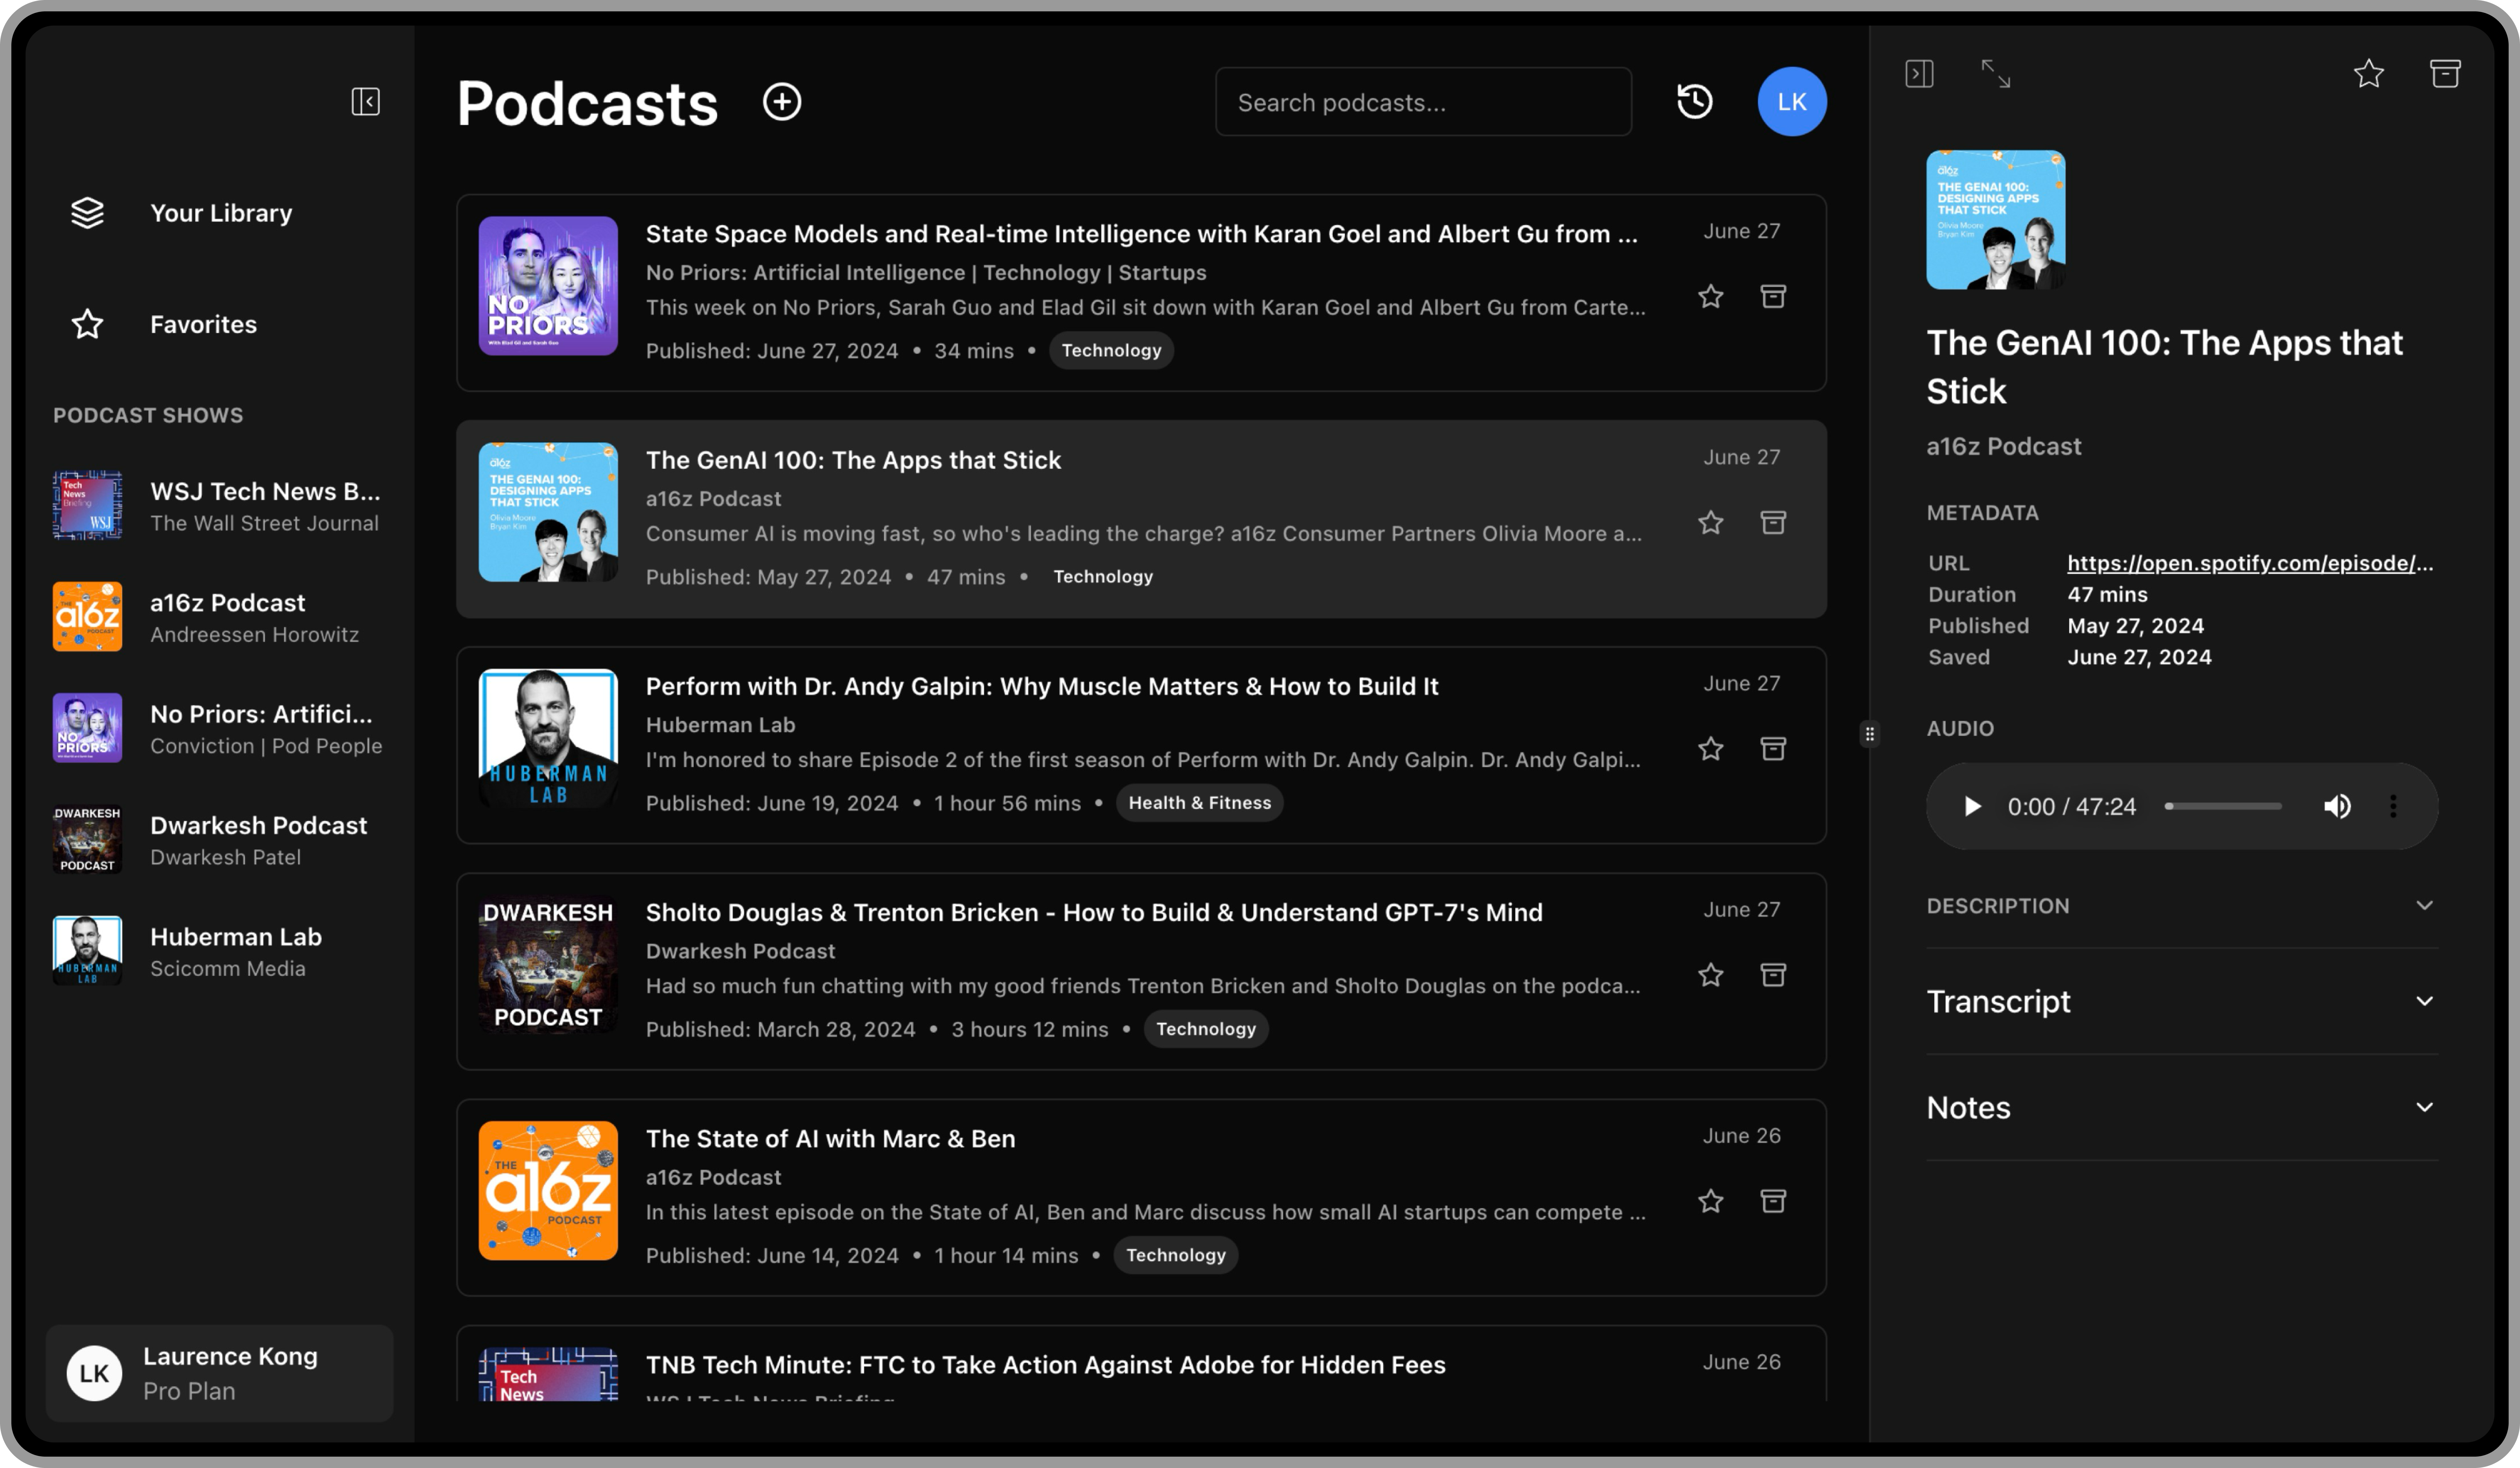Expand the Notes section

point(2182,1107)
